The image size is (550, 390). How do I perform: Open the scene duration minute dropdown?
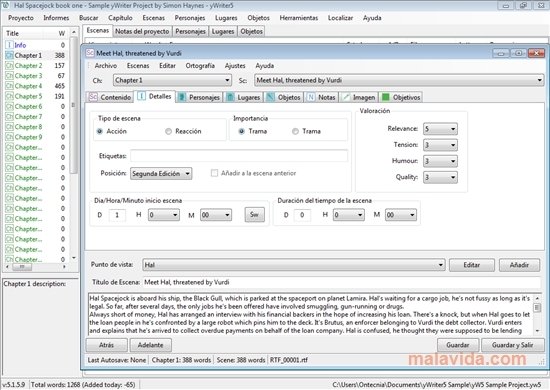(x=401, y=215)
